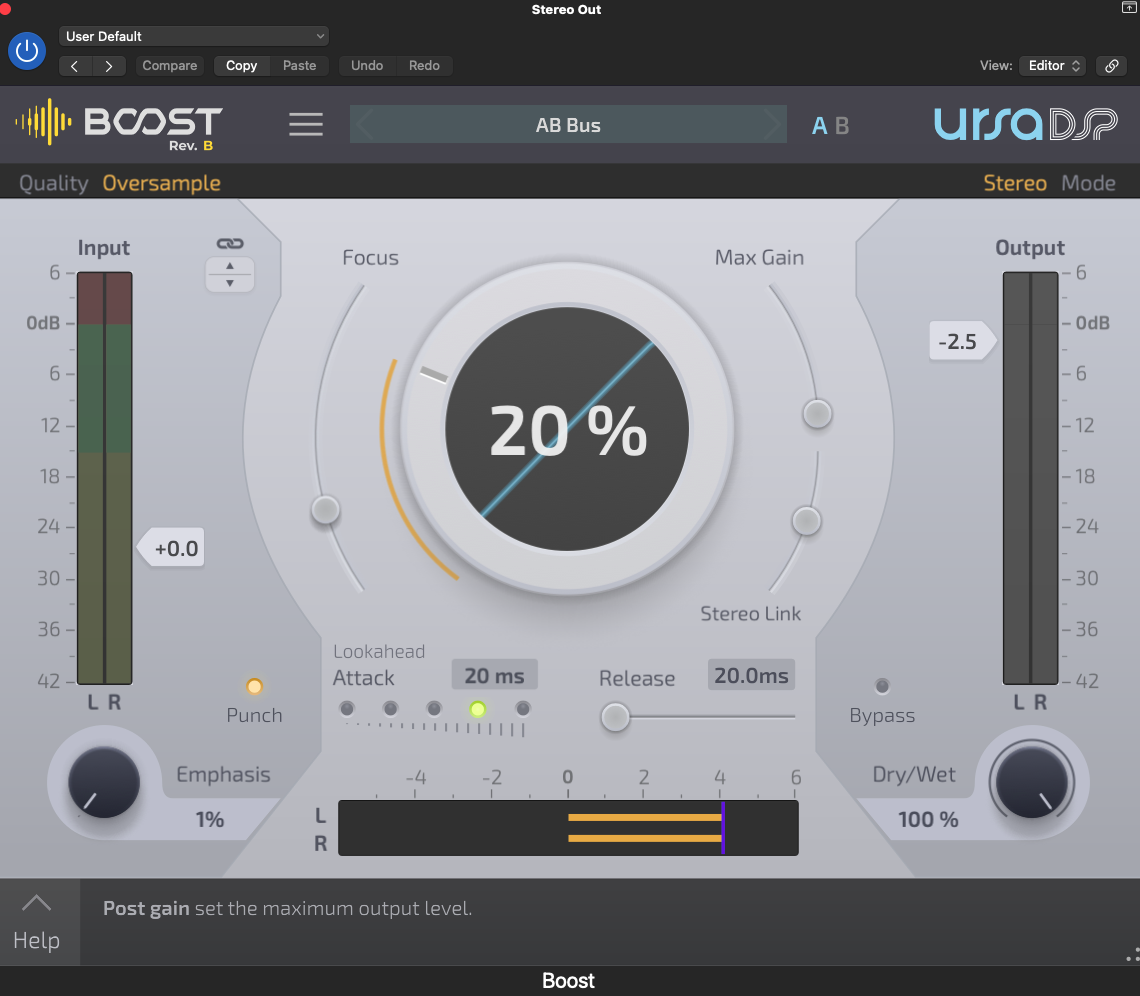Viewport: 1140px width, 996px height.
Task: Select the first lookahead attack dot
Action: [347, 708]
